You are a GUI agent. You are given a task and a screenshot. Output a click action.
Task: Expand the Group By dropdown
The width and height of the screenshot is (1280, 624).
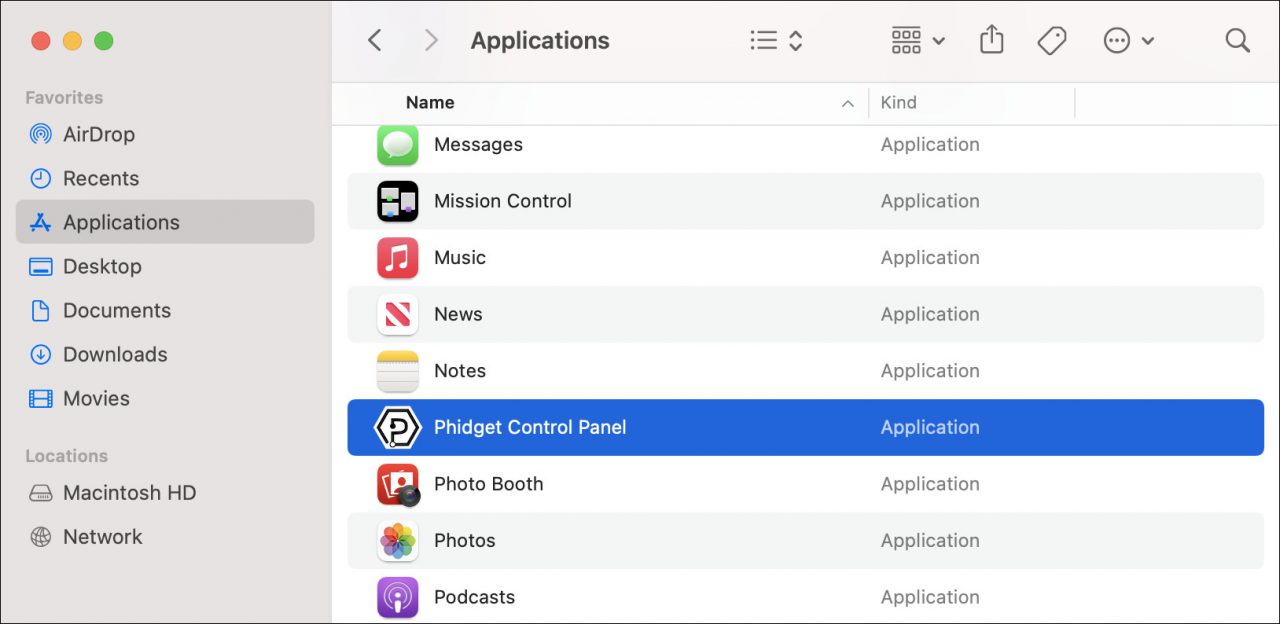coord(917,41)
